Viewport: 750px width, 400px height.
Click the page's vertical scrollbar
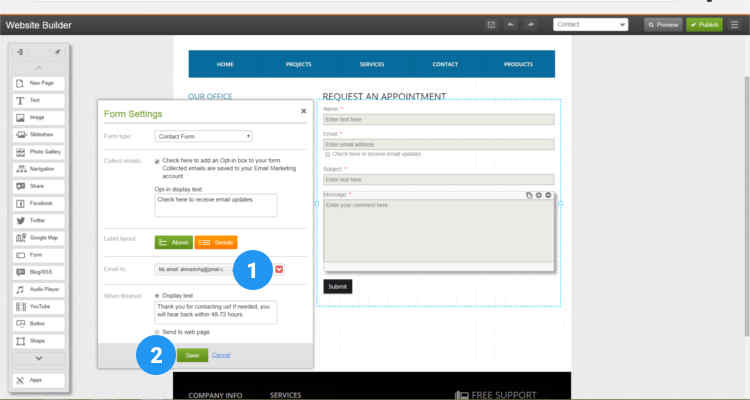click(746, 206)
